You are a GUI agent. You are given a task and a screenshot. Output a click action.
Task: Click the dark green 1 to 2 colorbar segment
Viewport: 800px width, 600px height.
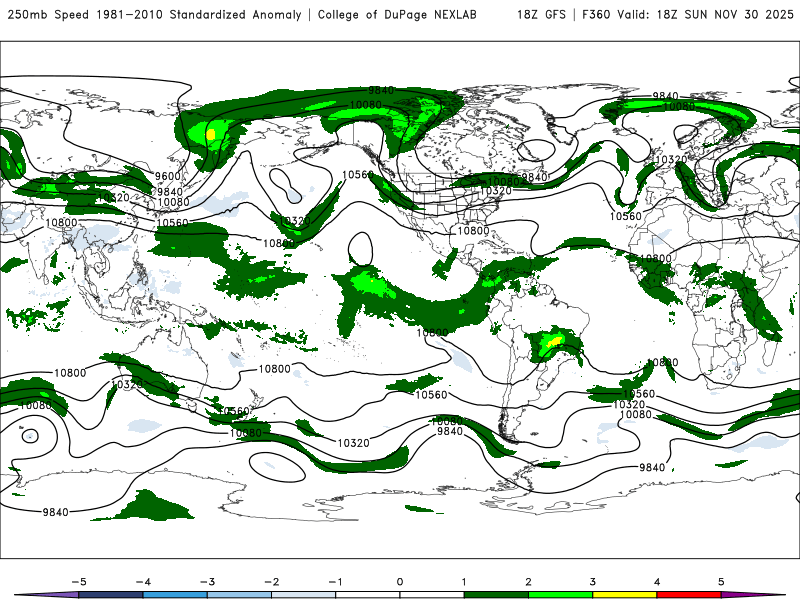(496, 595)
